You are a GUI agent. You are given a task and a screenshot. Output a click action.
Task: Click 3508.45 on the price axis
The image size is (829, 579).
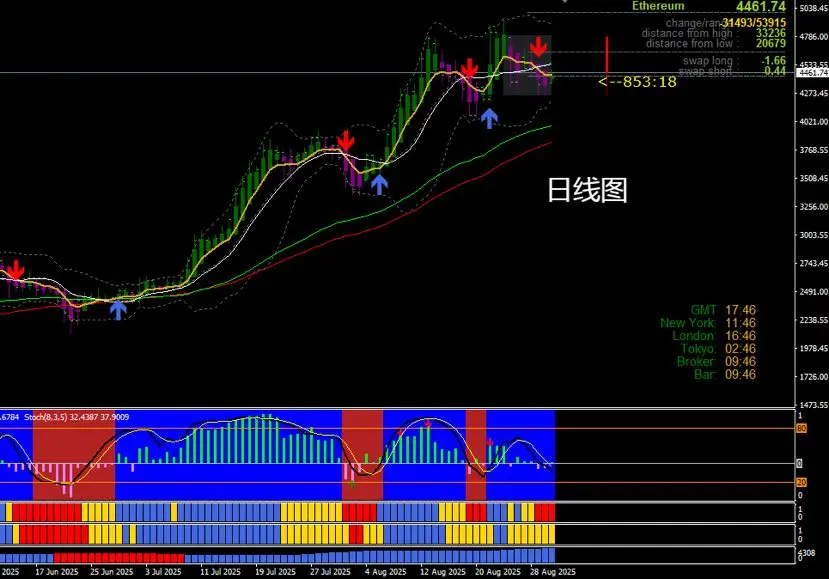coord(814,178)
